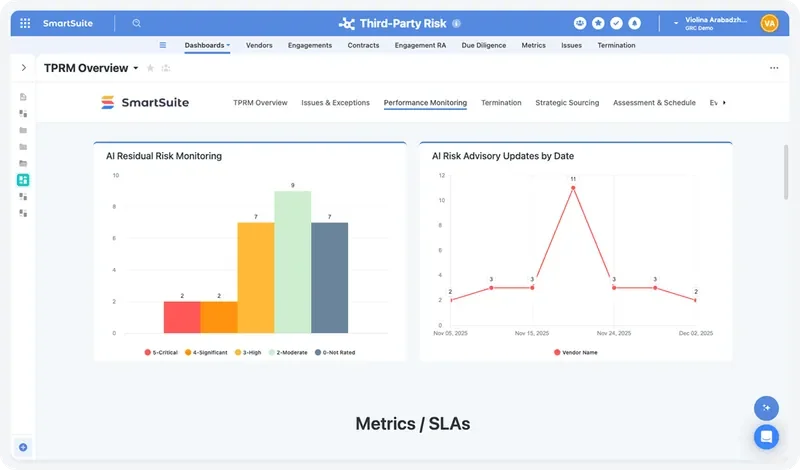Open the apps grid launcher
The image size is (800, 470).
[25, 23]
